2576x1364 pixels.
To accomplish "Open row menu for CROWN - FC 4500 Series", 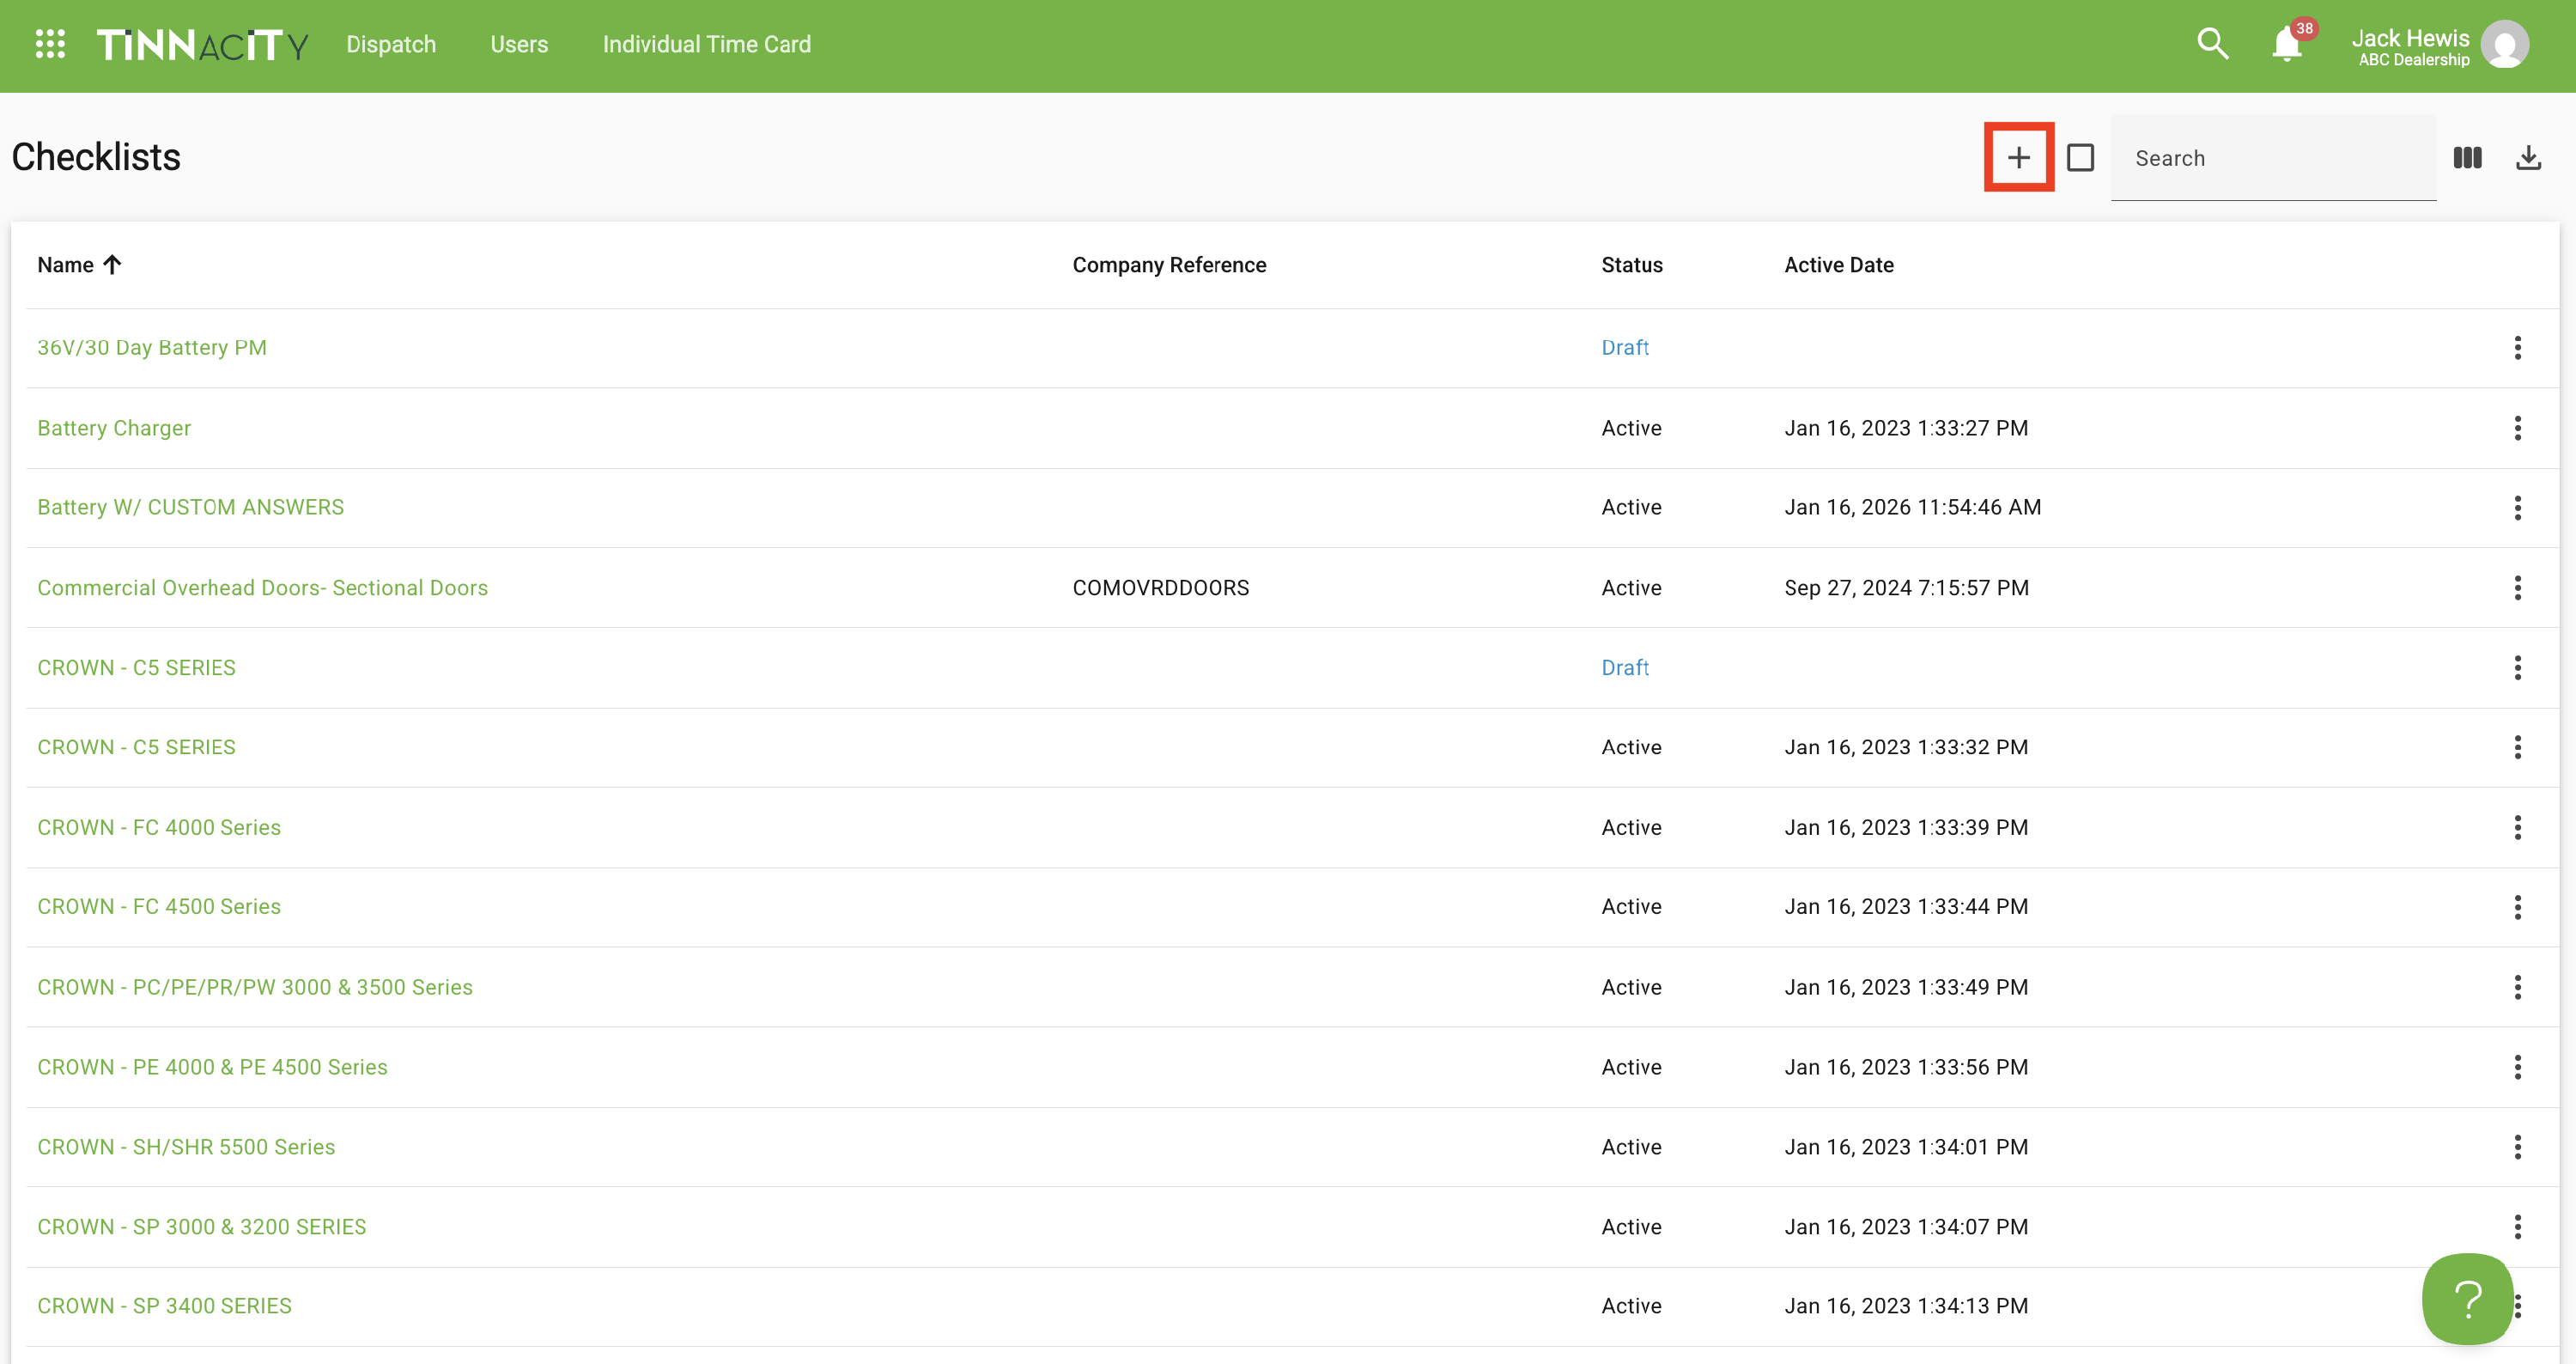I will pos(2517,907).
